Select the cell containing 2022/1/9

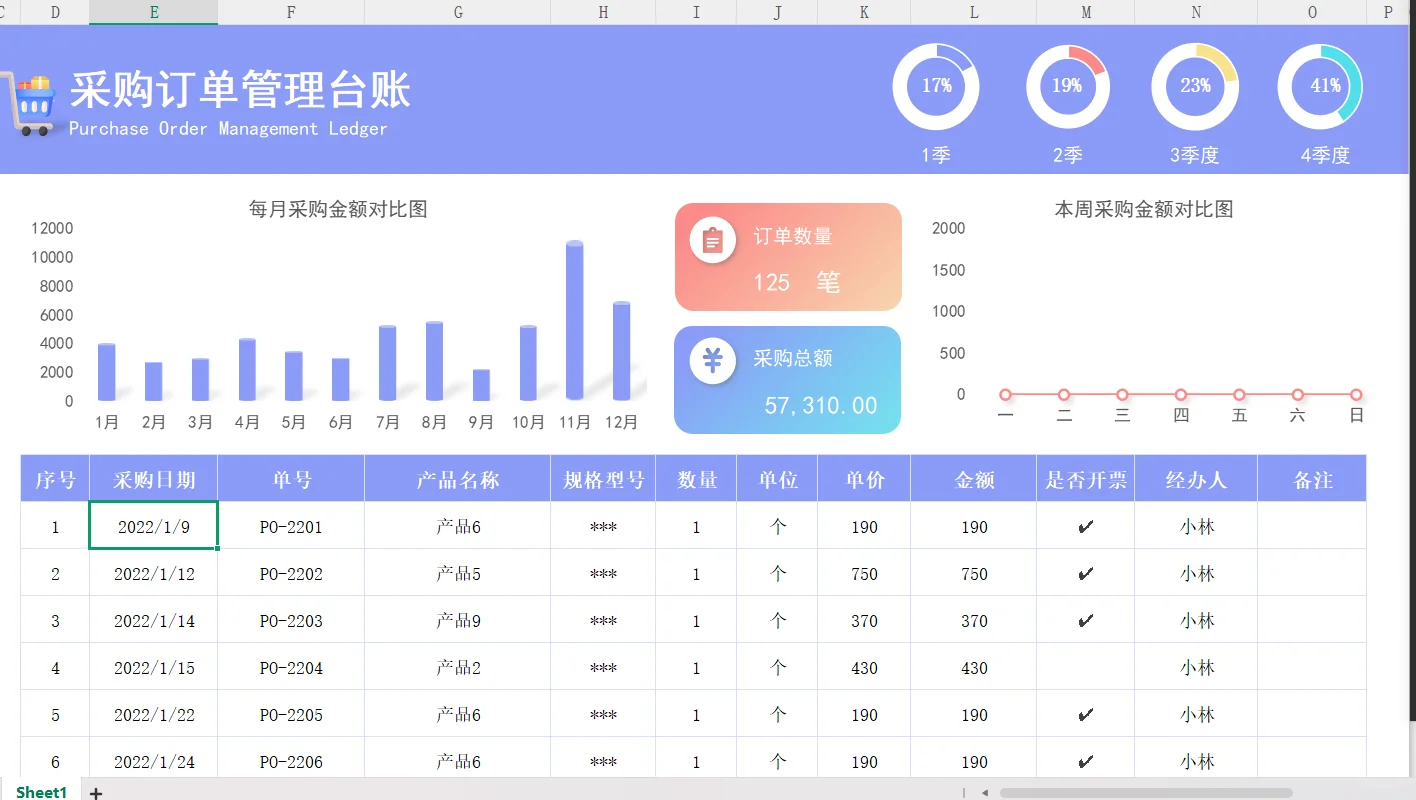click(153, 526)
